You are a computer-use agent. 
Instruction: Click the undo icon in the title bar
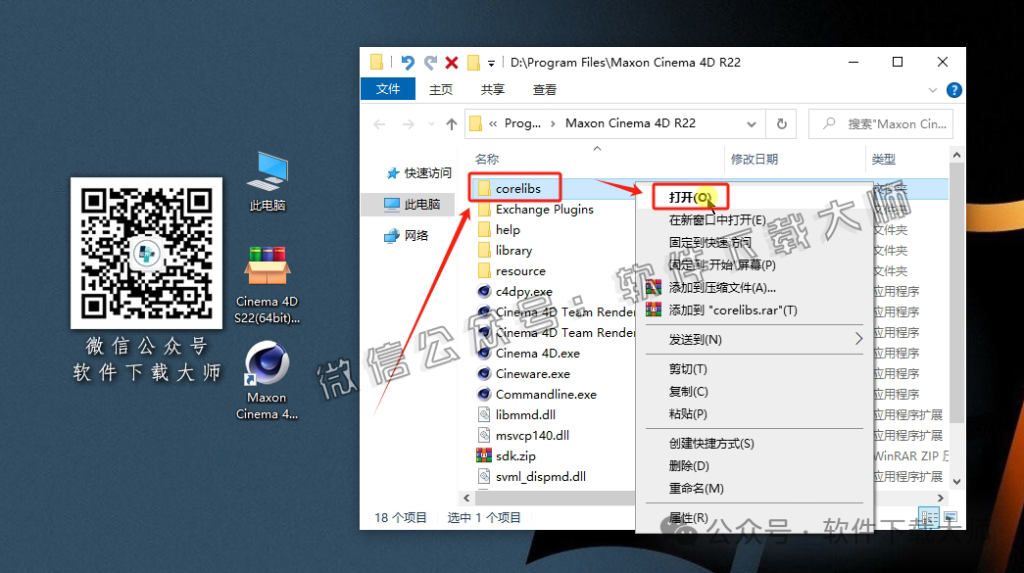tap(408, 63)
